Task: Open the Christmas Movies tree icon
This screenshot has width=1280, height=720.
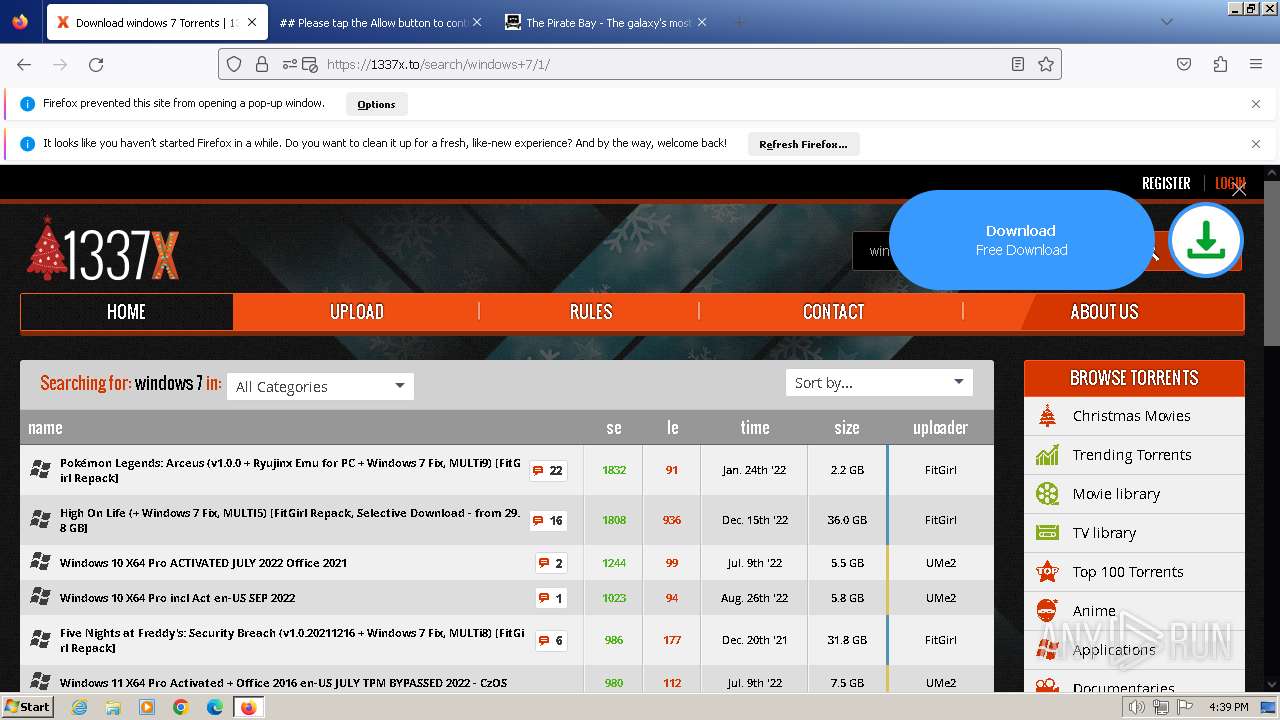Action: point(1047,416)
